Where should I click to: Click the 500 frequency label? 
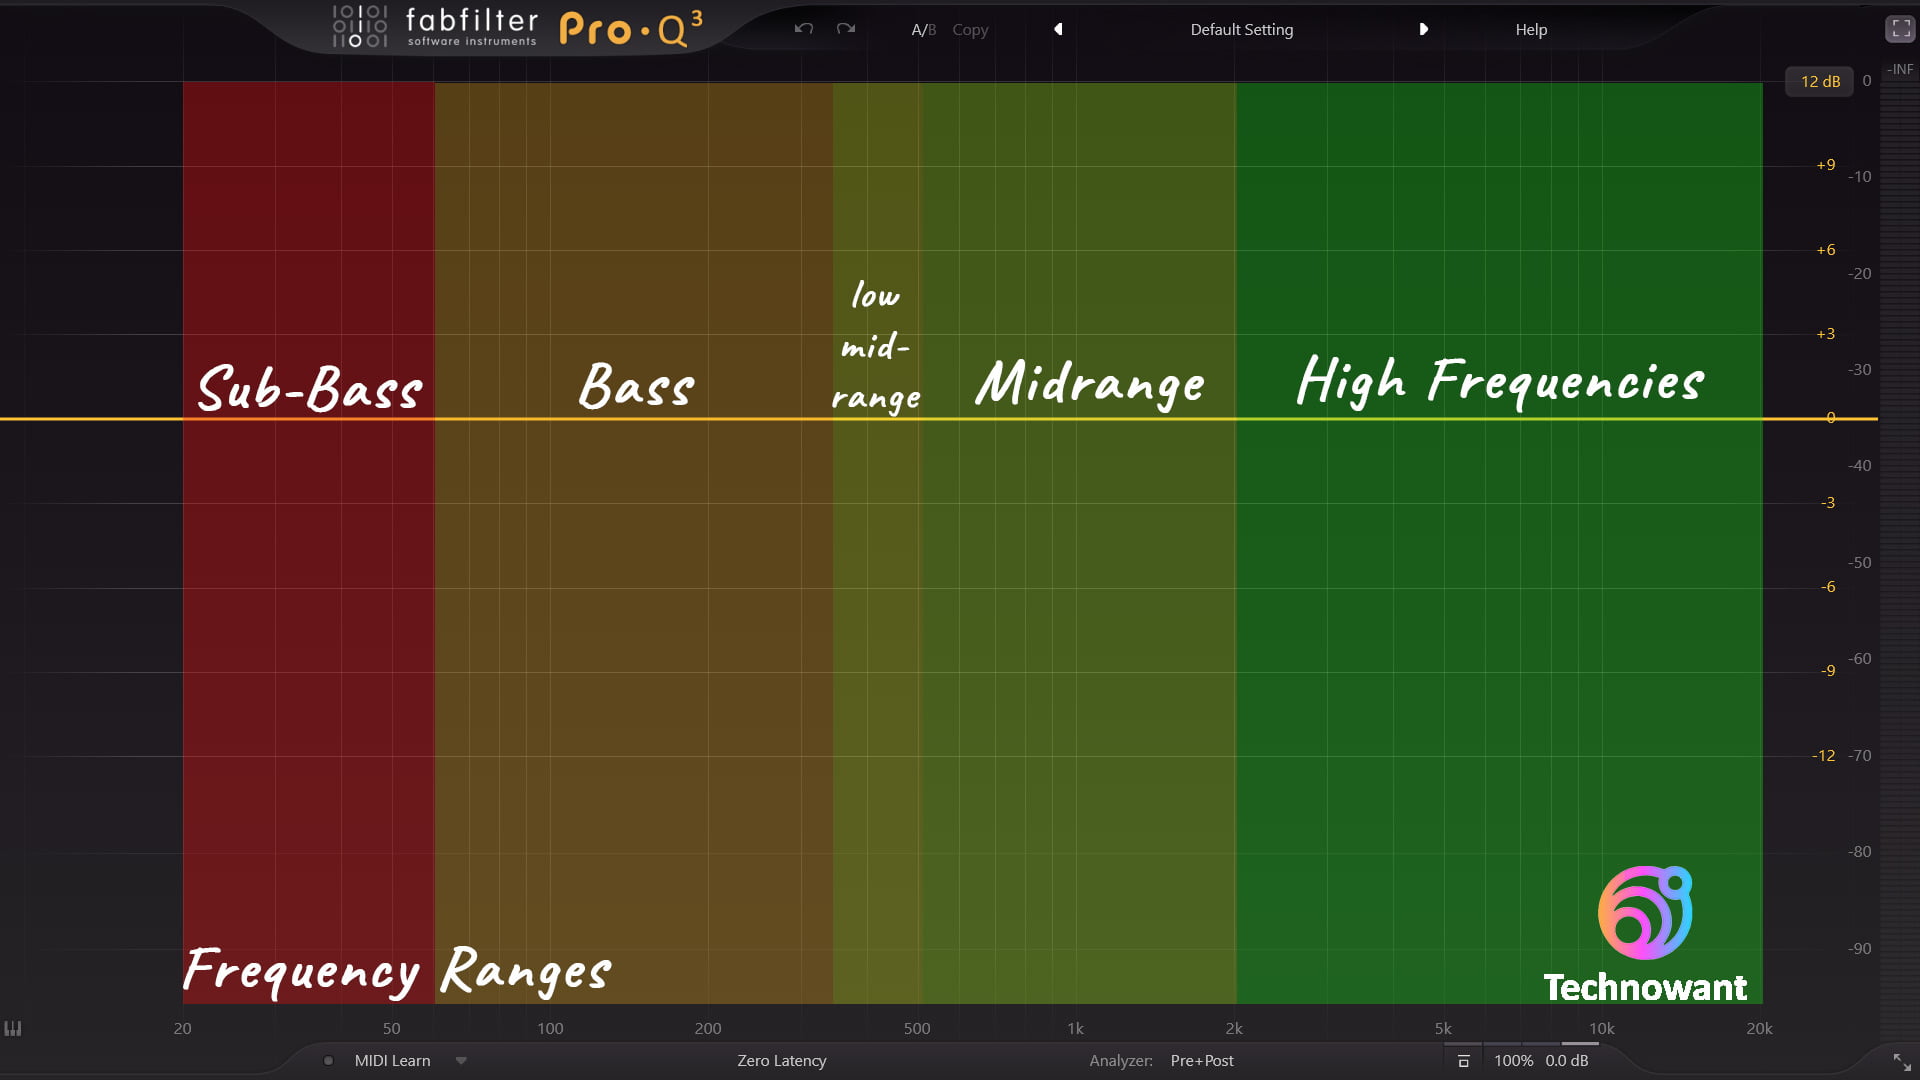[x=917, y=1028]
